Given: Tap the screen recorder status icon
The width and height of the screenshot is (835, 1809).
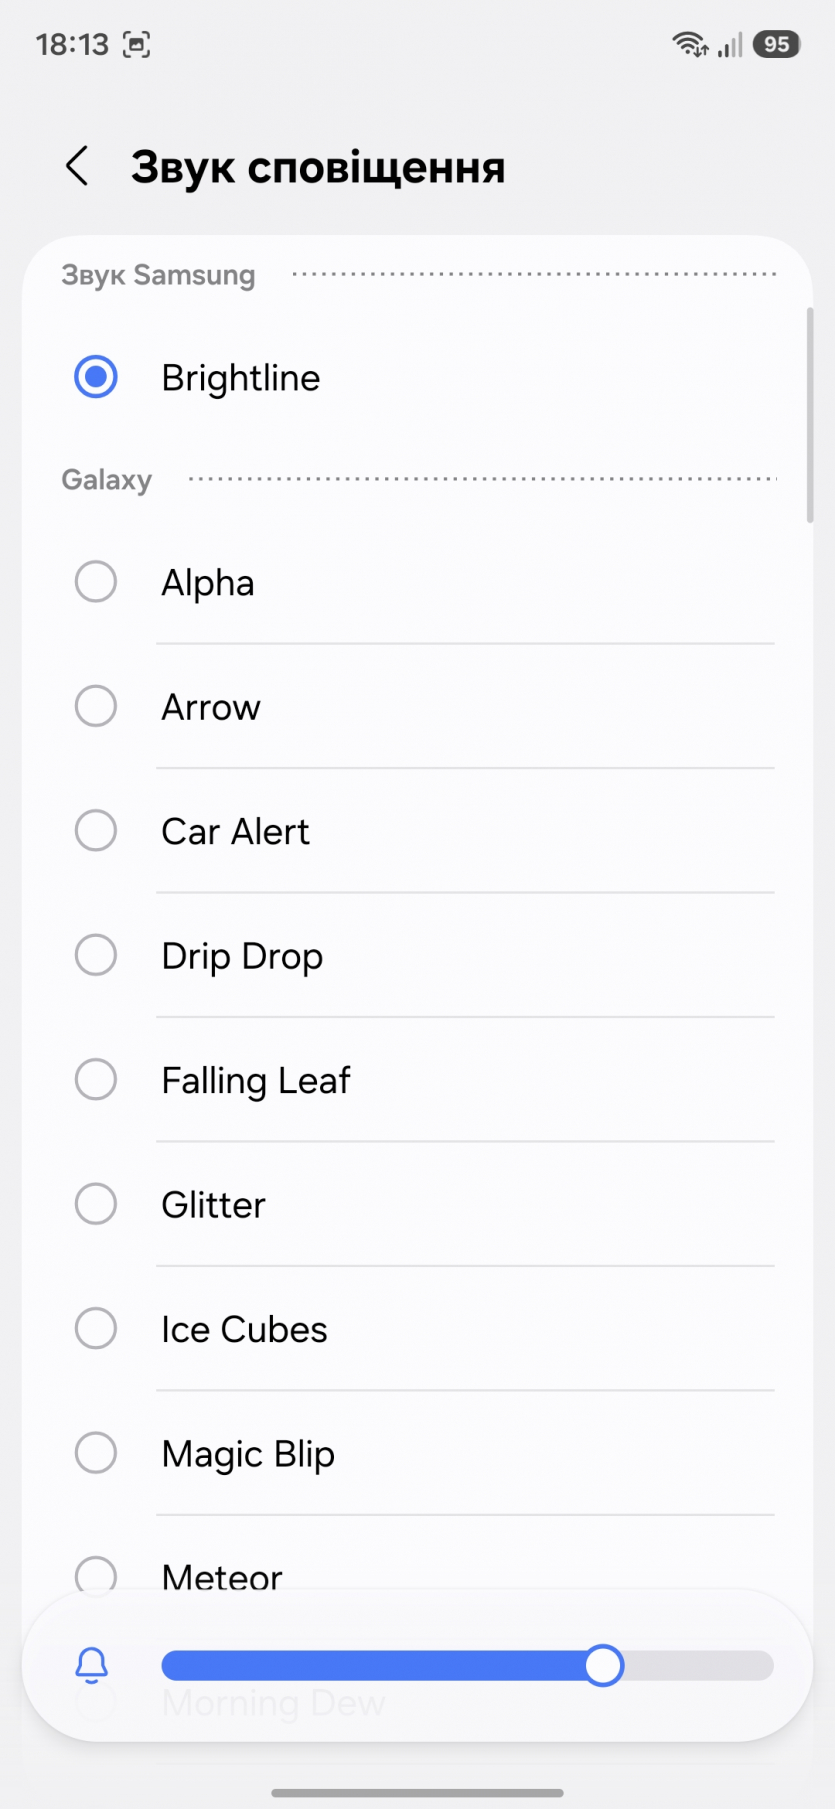Looking at the screenshot, I should point(136,44).
